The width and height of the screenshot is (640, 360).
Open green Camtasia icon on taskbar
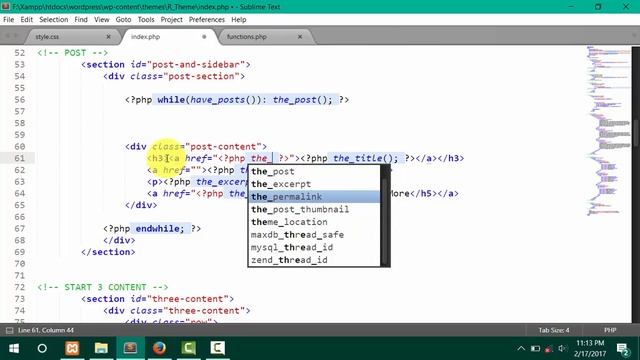click(188, 349)
